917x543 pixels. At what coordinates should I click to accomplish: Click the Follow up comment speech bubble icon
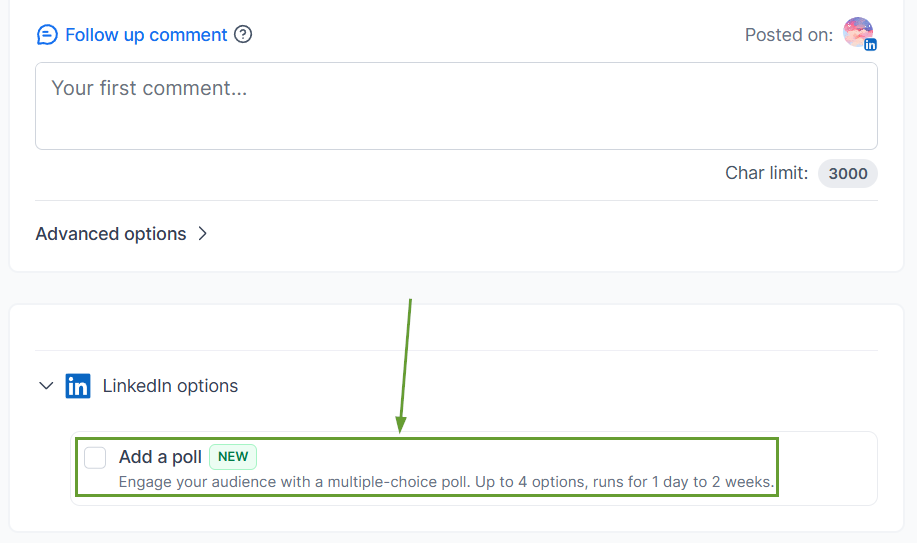pyautogui.click(x=47, y=35)
